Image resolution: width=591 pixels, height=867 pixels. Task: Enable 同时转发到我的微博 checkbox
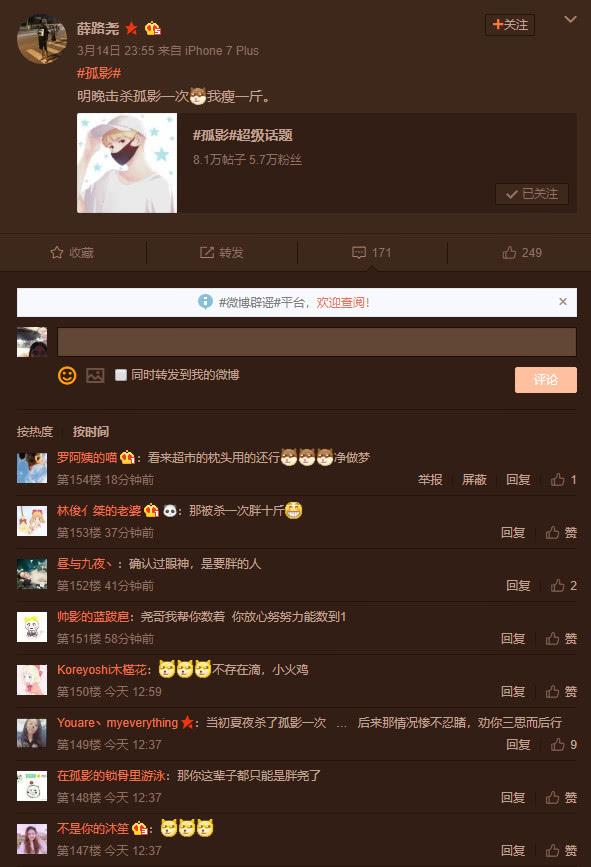121,375
